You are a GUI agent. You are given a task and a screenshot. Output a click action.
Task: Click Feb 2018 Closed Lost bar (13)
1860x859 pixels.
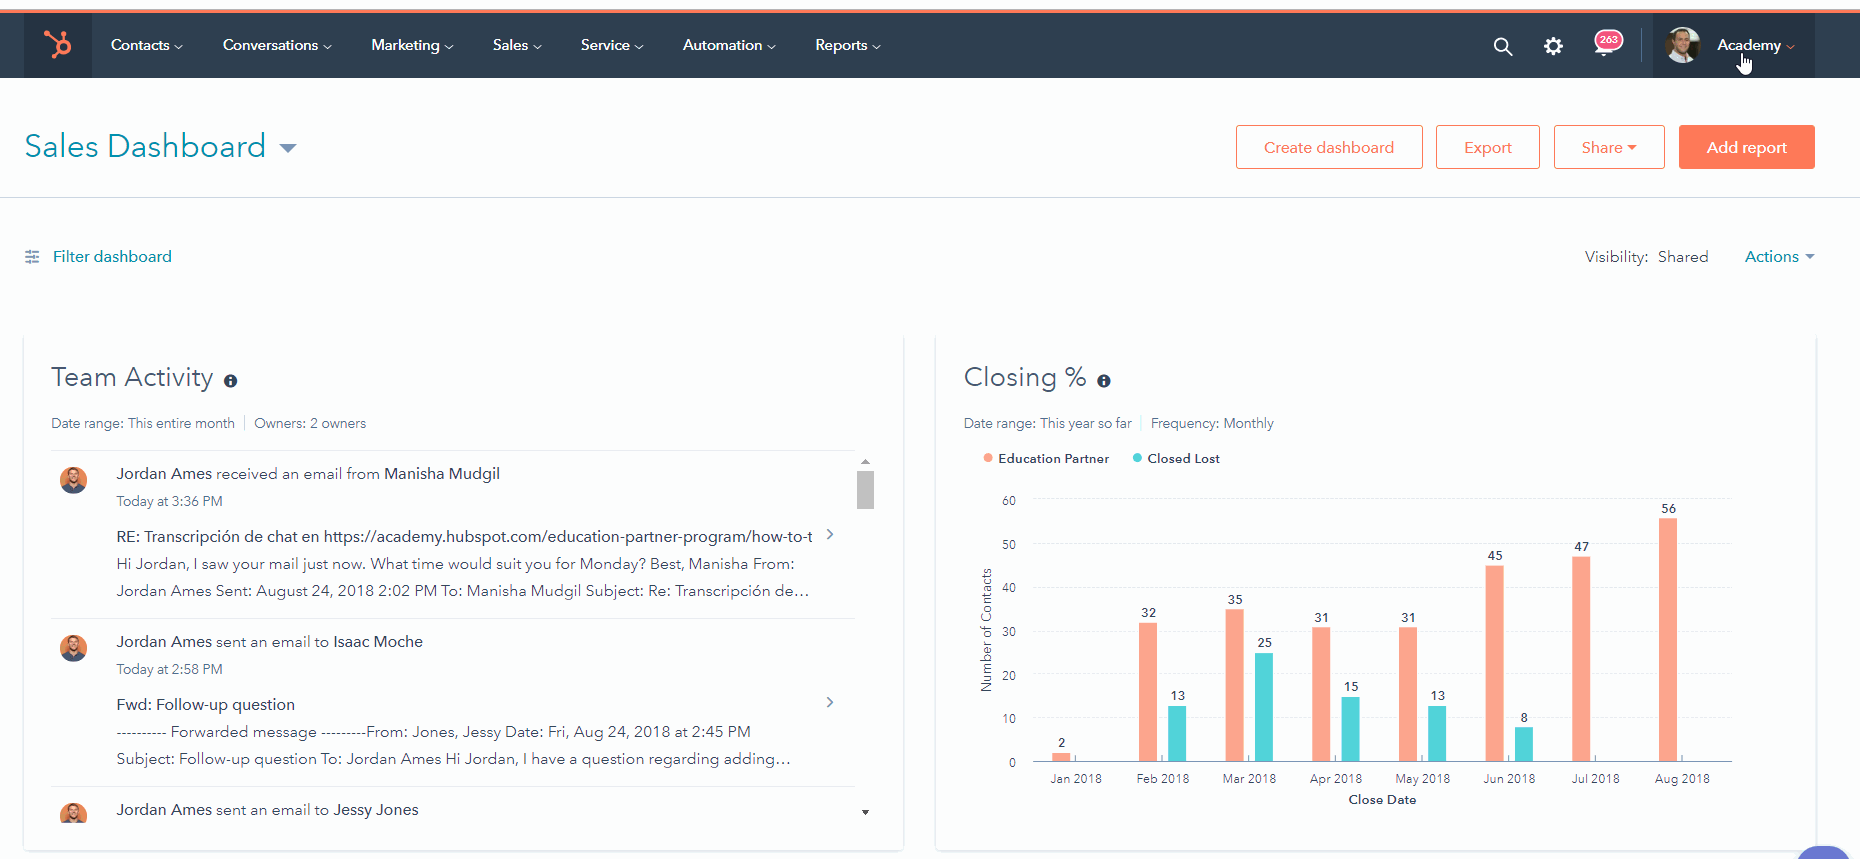coord(1177,734)
